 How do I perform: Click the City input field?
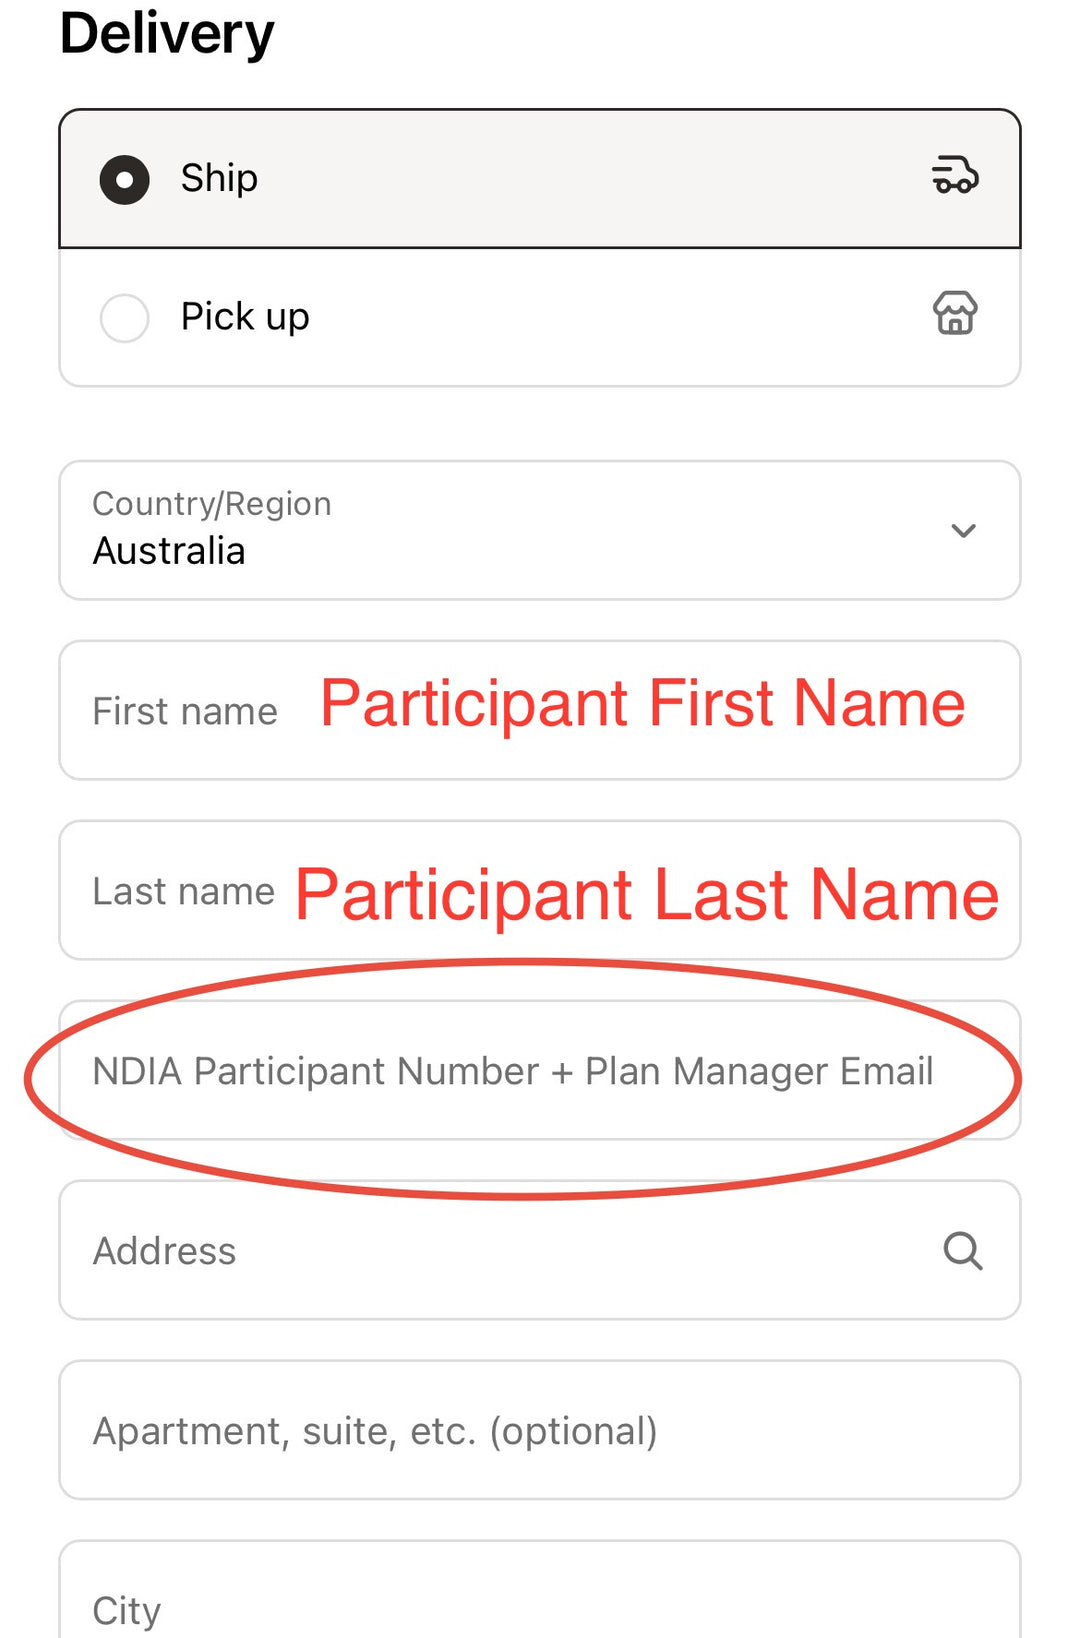tap(540, 1590)
